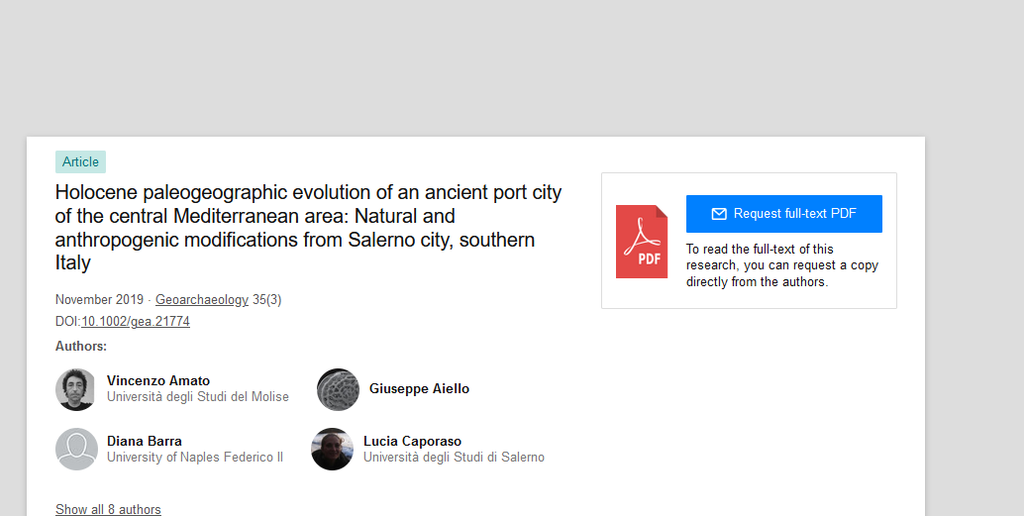Viewport: 1024px width, 516px height.
Task: Open the Geoarchaeology journal link
Action: point(202,299)
